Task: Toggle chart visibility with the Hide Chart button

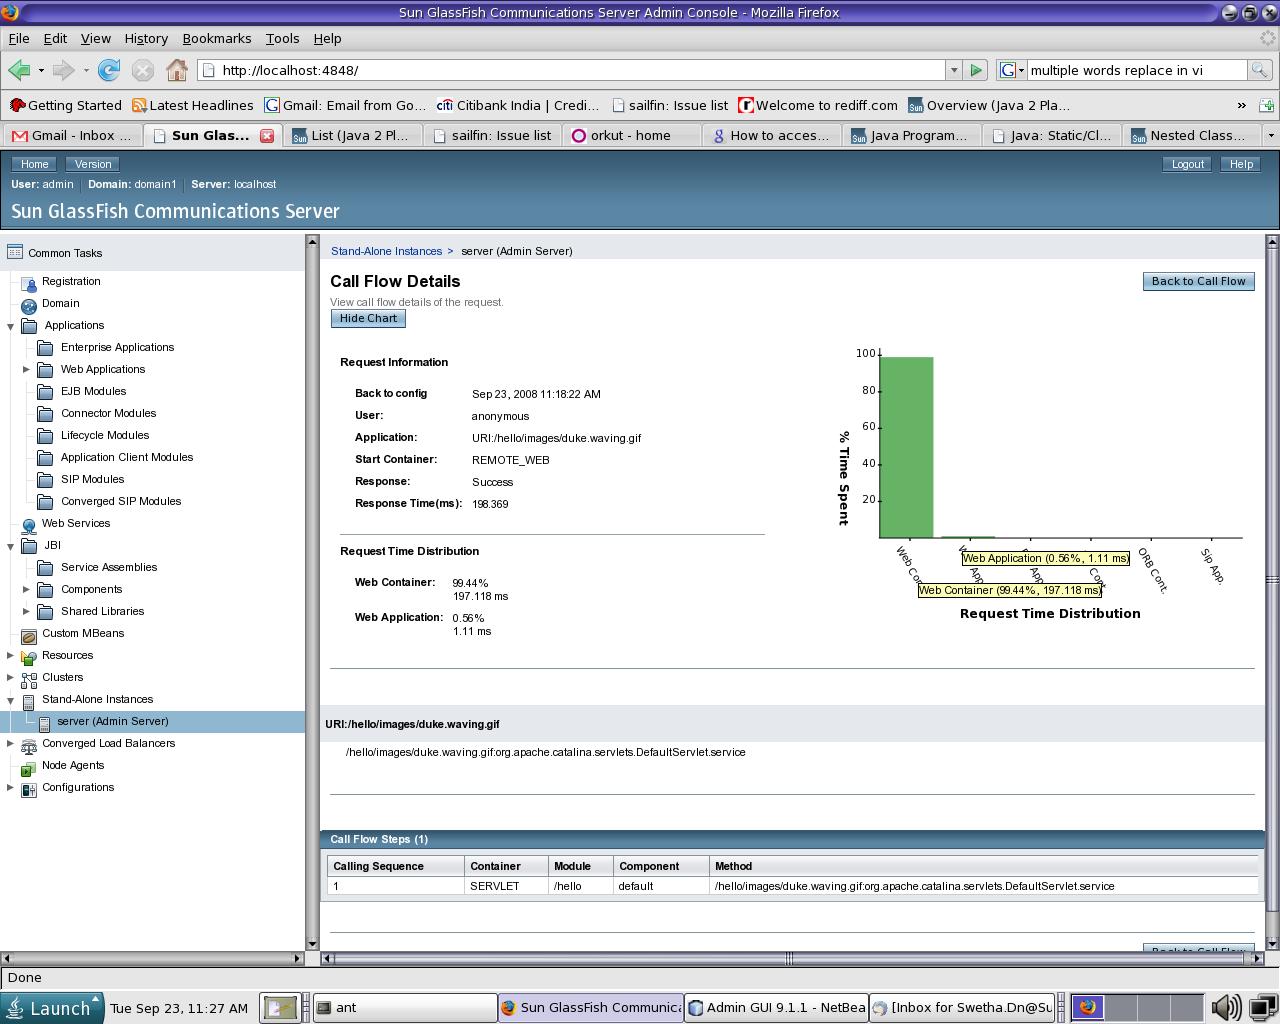Action: pos(368,318)
